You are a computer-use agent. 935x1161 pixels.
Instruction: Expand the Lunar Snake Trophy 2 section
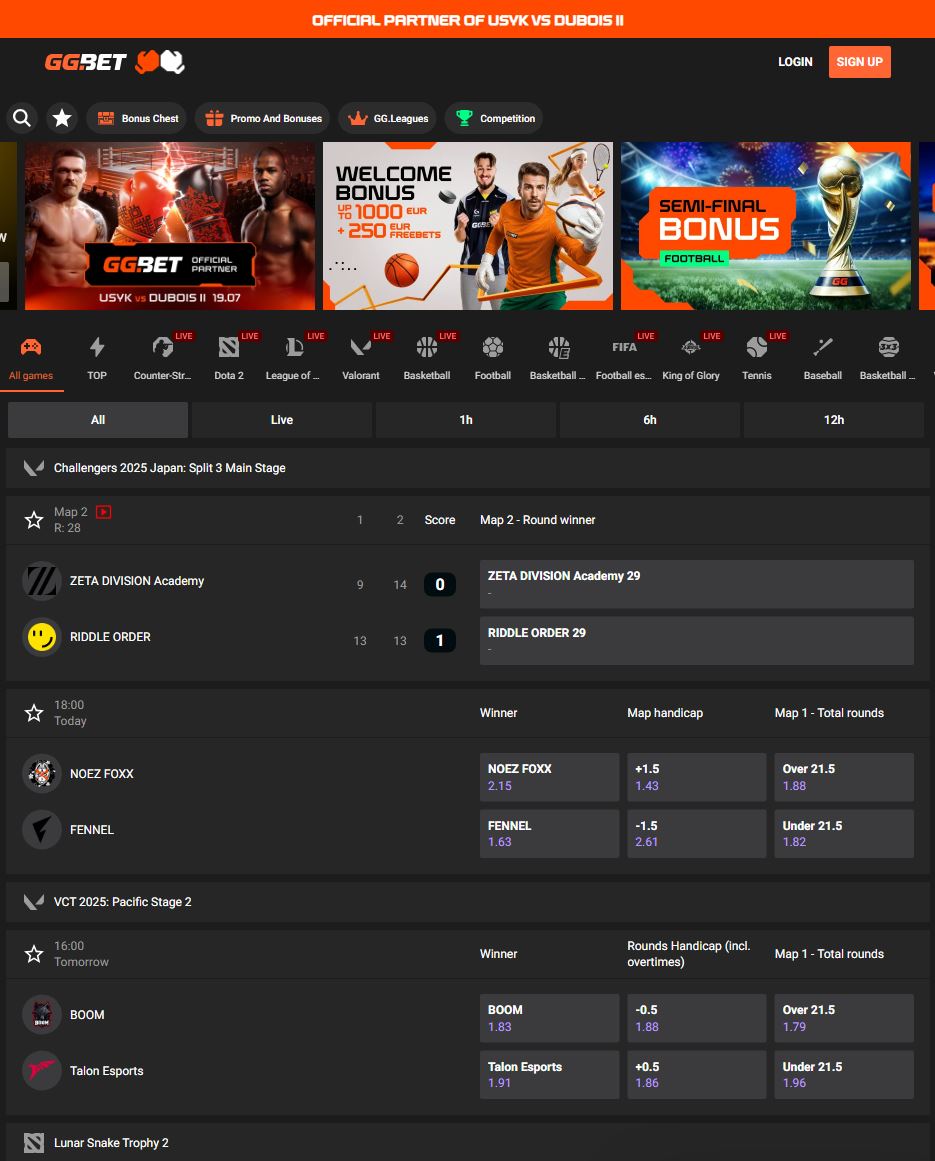pyautogui.click(x=467, y=1142)
